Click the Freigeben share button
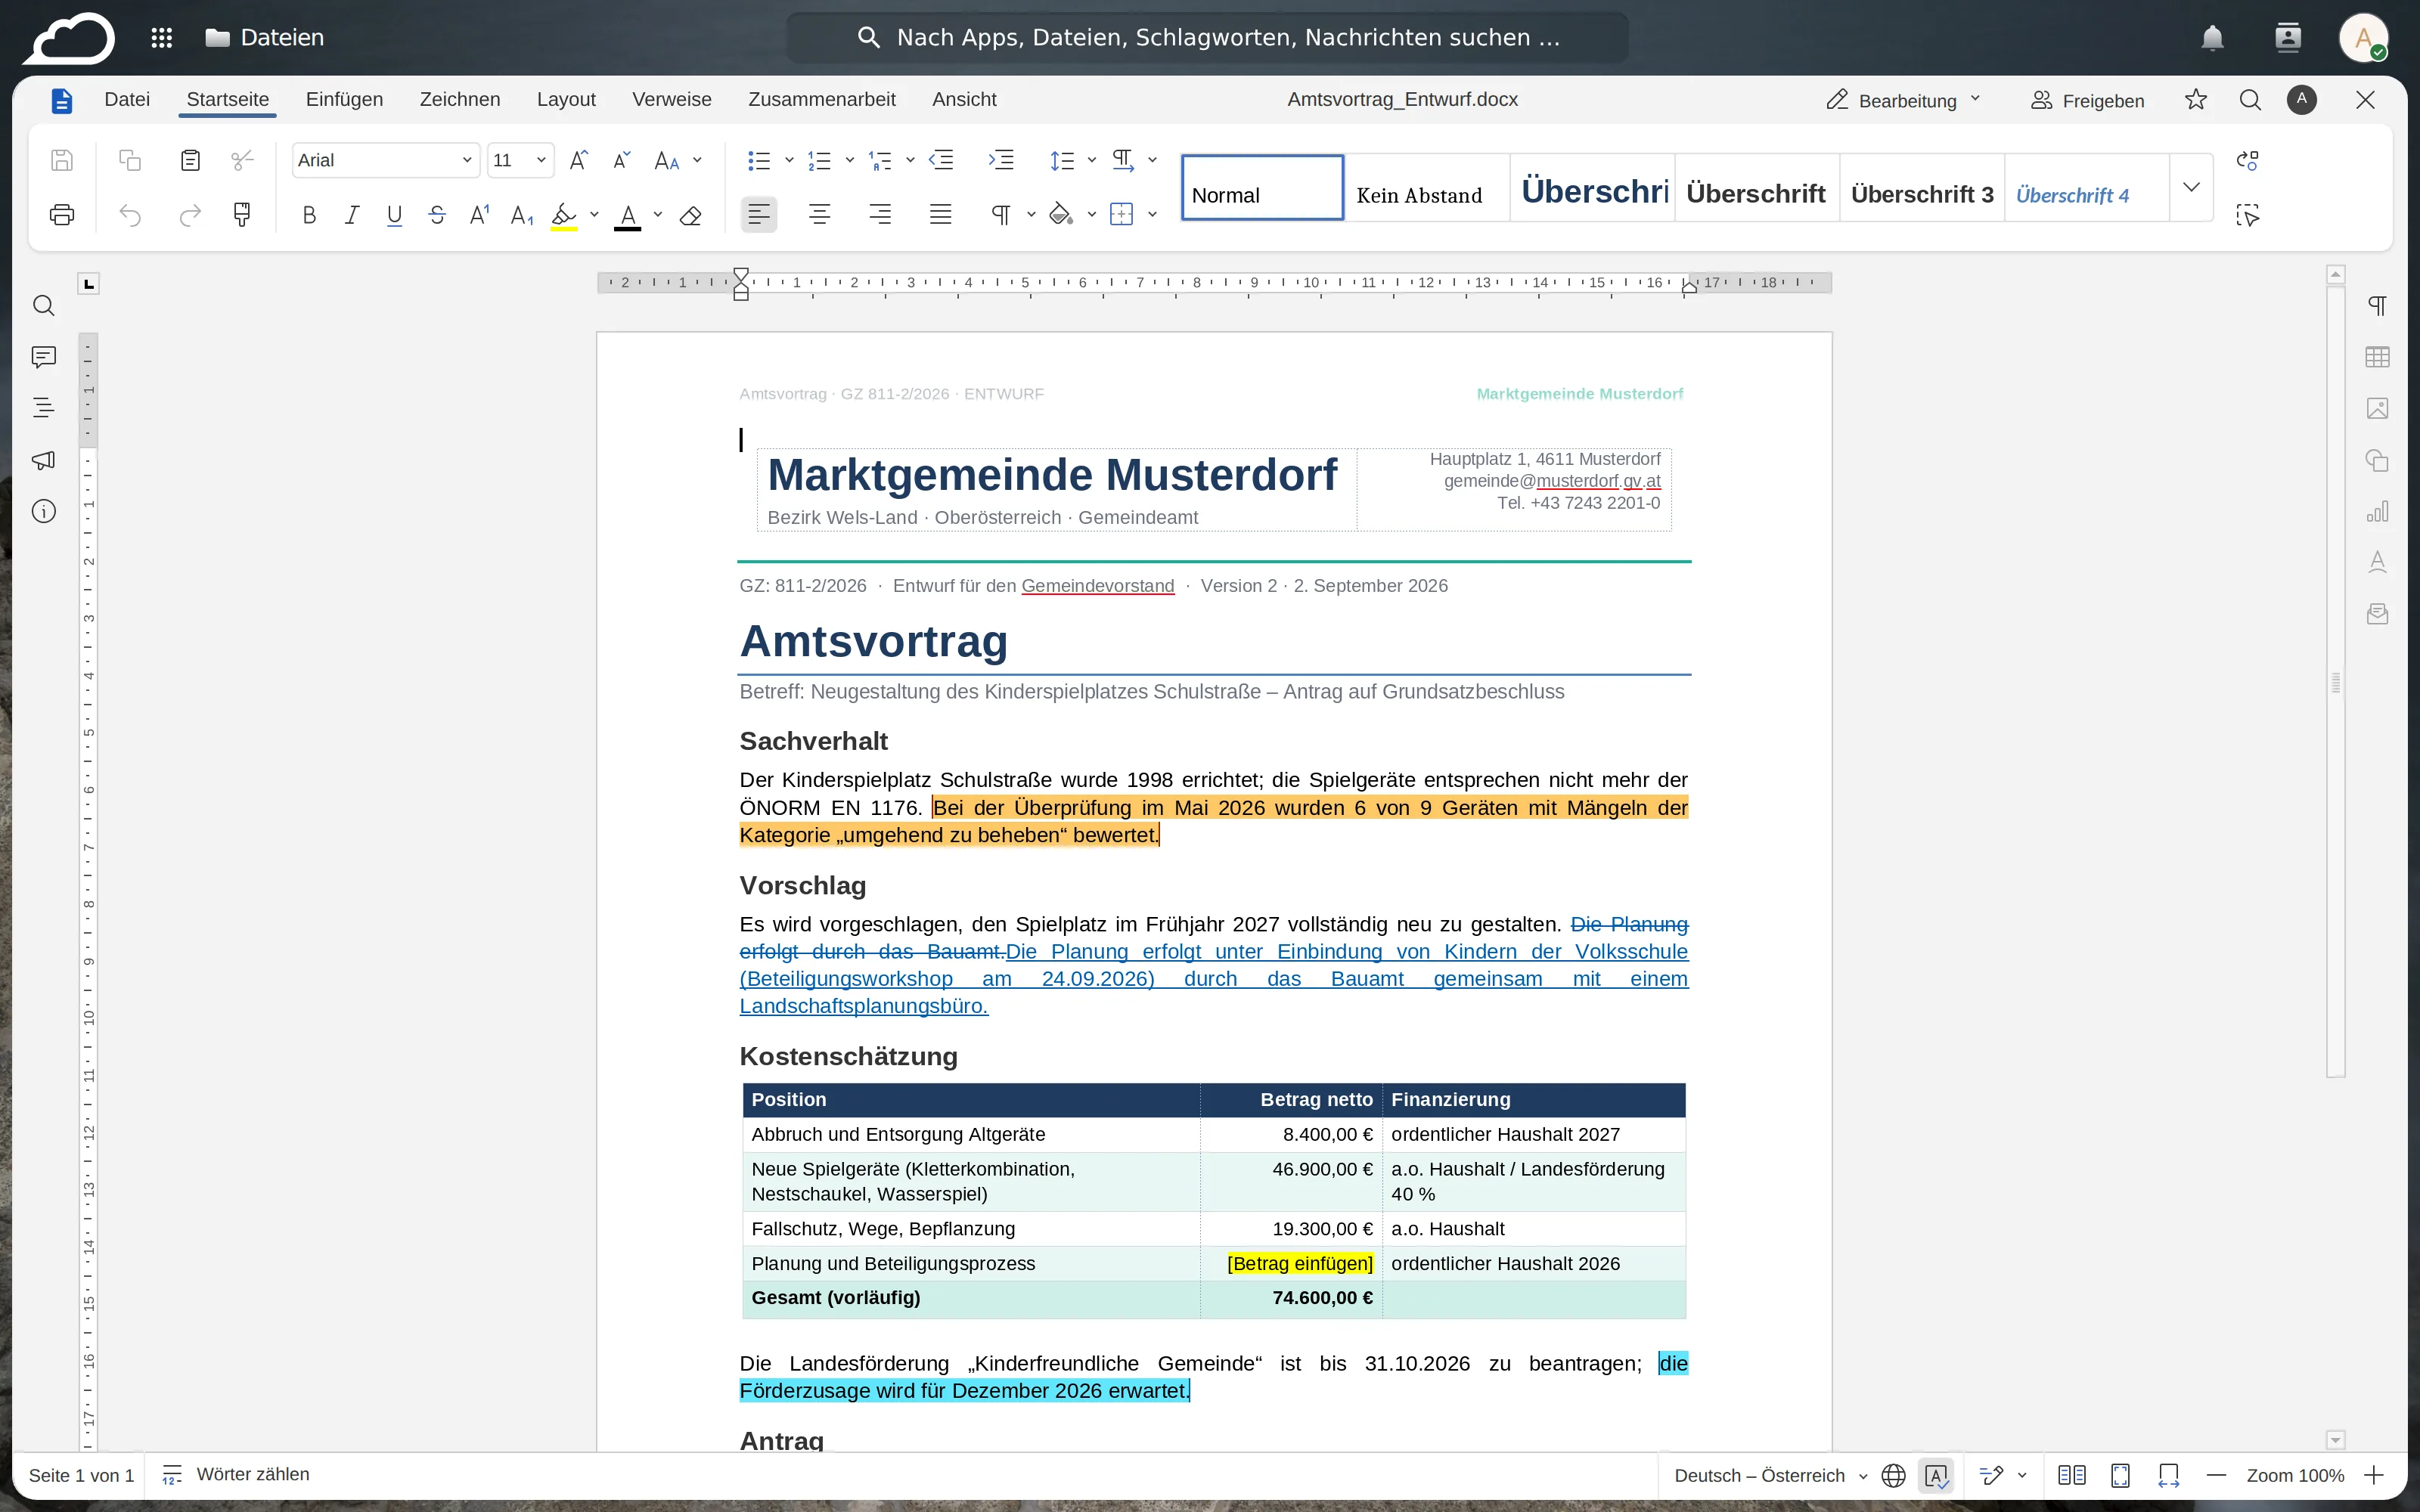 [x=2088, y=100]
